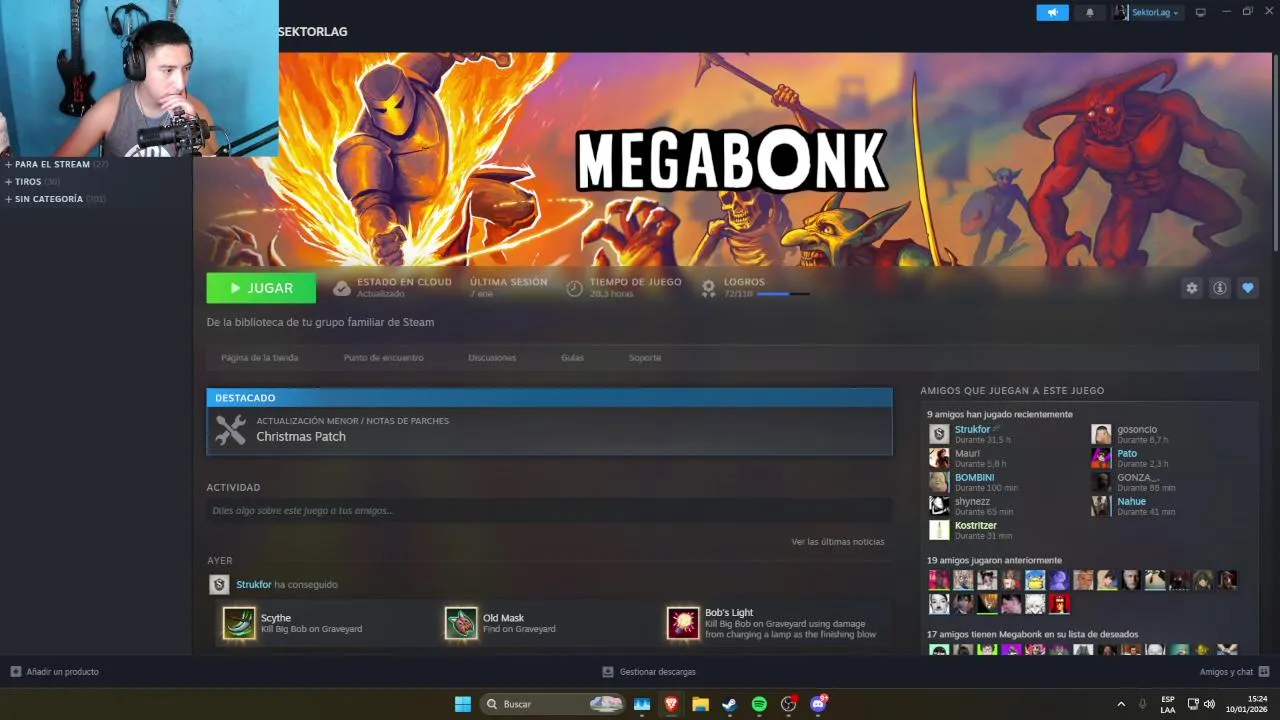Open File Explorer from taskbar
Viewport: 1280px width, 720px height.
(x=700, y=704)
